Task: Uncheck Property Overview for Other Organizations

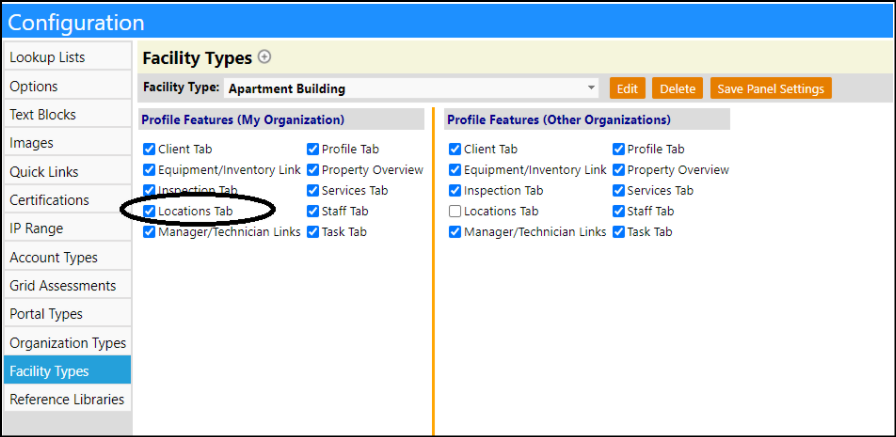Action: [x=618, y=170]
